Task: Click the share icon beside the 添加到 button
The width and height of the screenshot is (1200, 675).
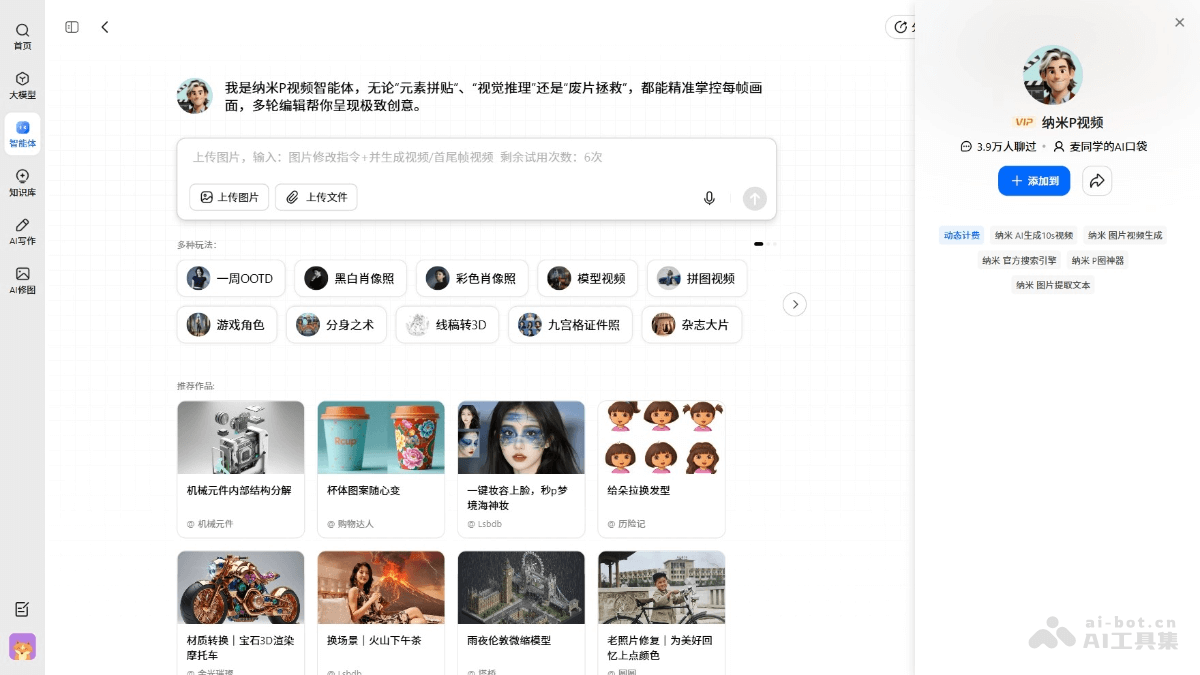Action: coord(1097,180)
